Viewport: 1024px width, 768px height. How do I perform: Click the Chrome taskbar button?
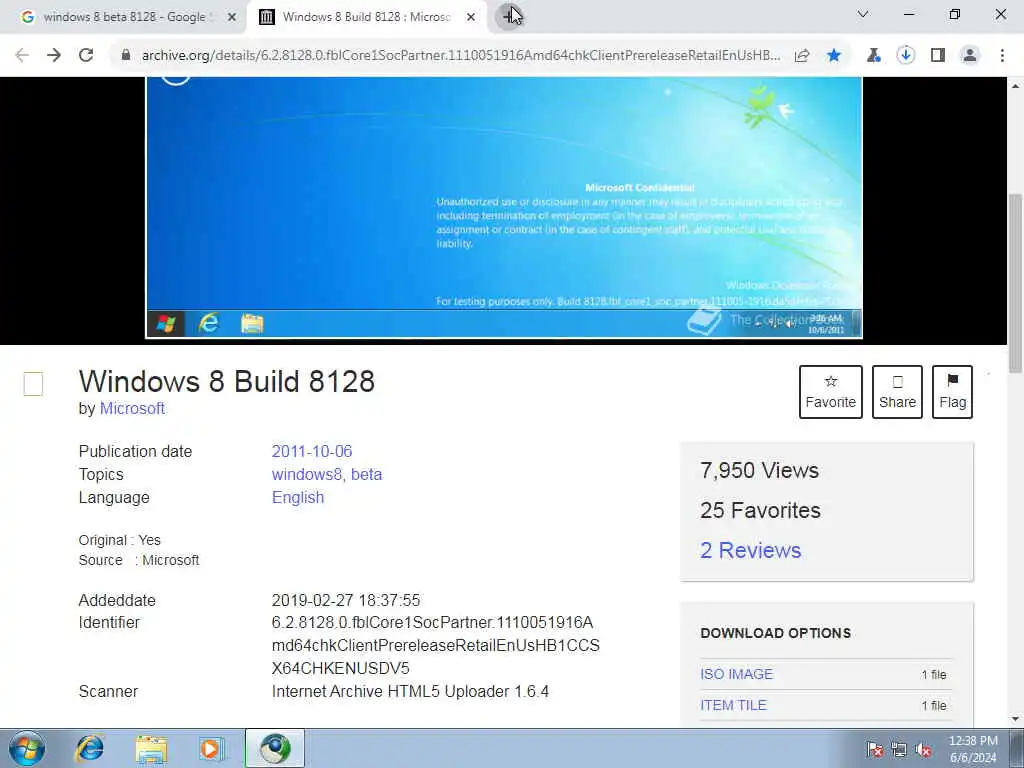pos(275,748)
